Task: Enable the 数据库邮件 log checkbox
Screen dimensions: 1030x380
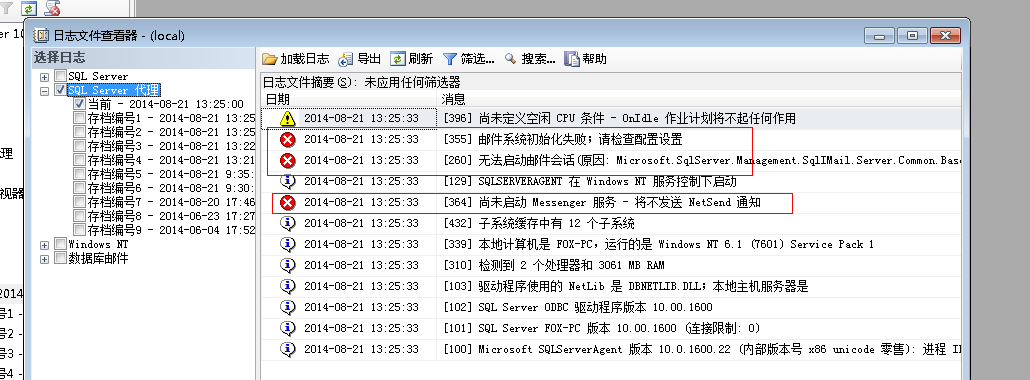Action: click(60, 258)
